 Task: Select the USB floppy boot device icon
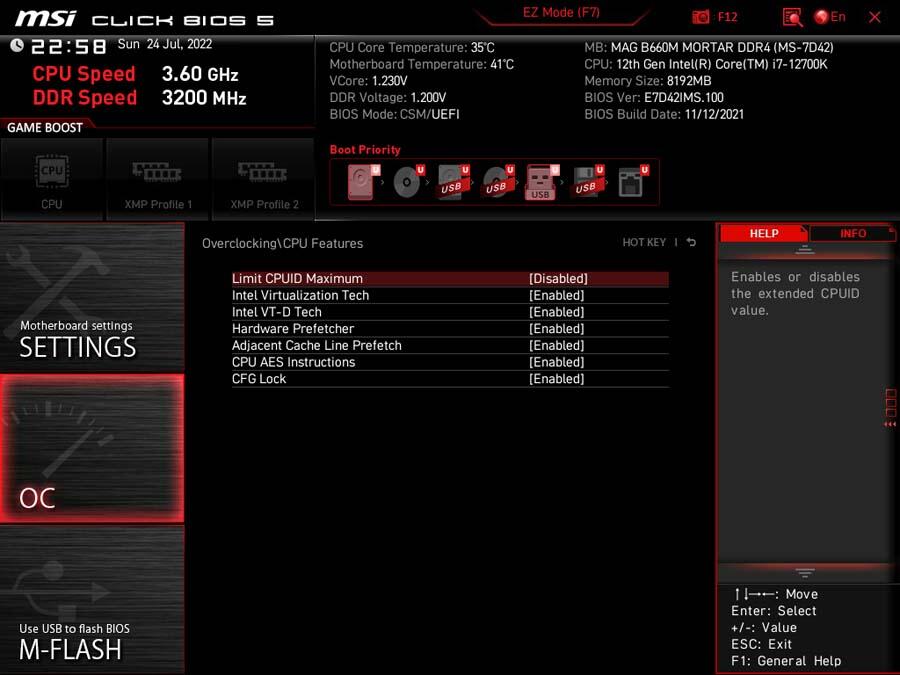[x=587, y=182]
